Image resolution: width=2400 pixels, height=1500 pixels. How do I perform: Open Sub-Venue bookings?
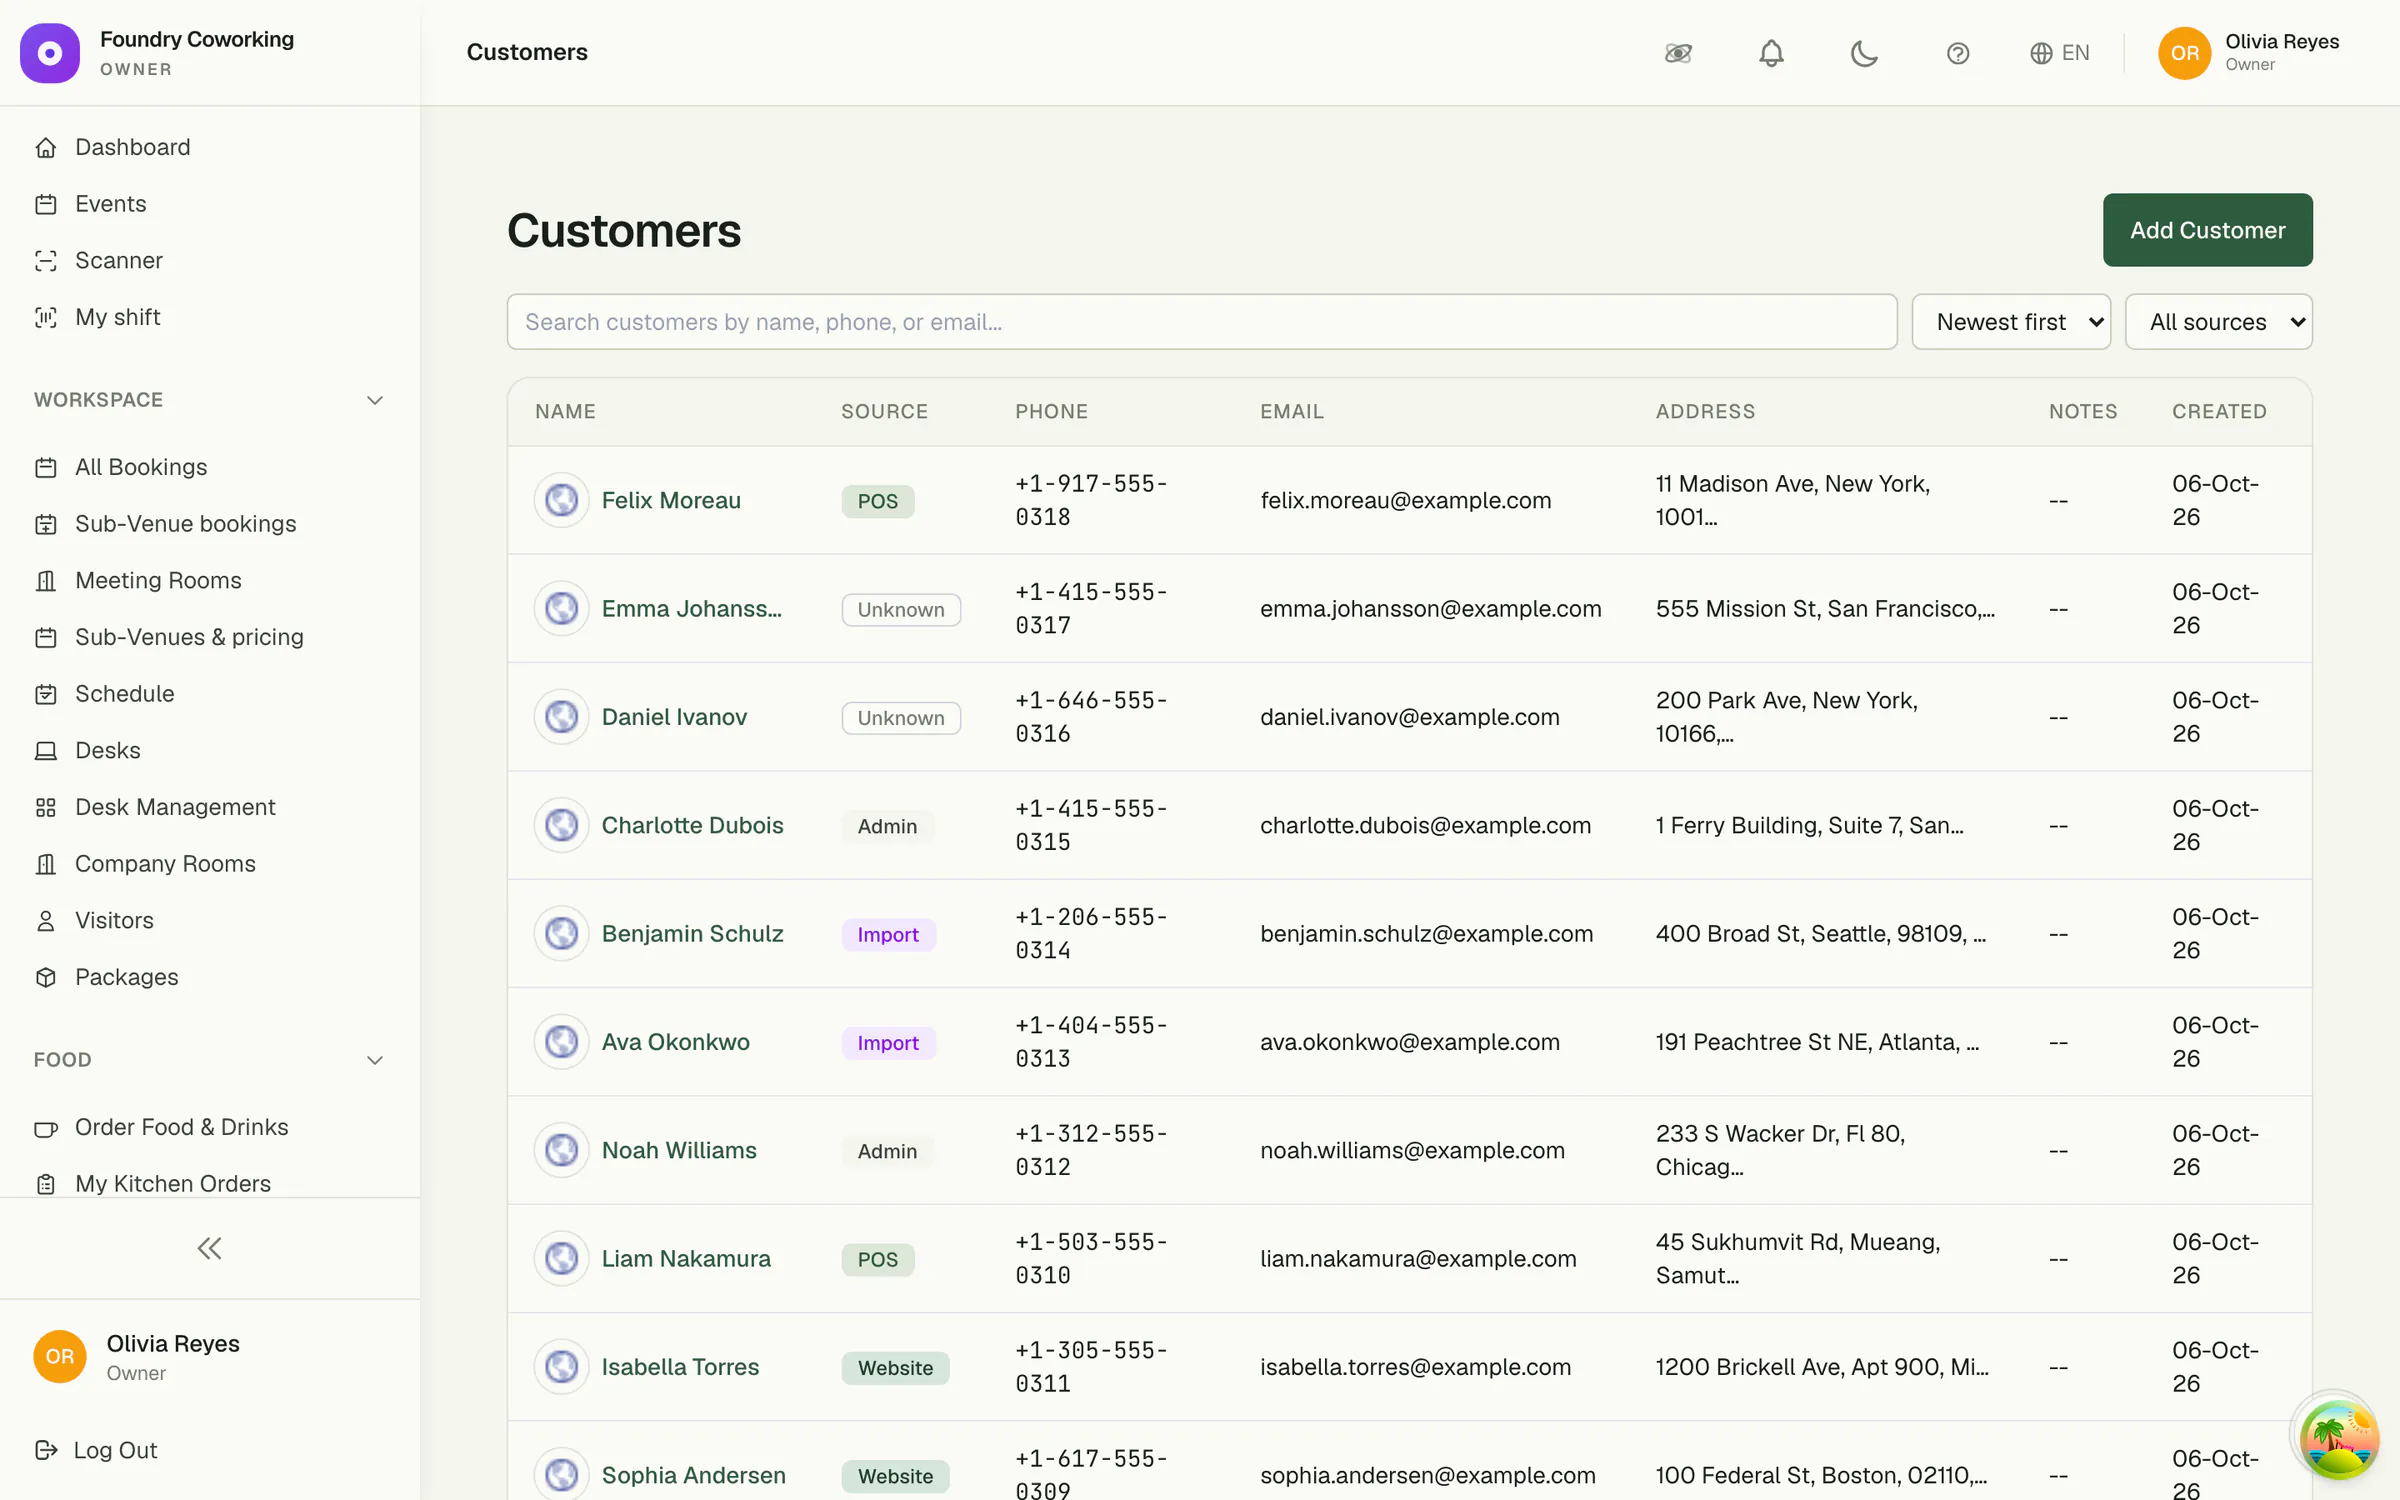pos(185,524)
